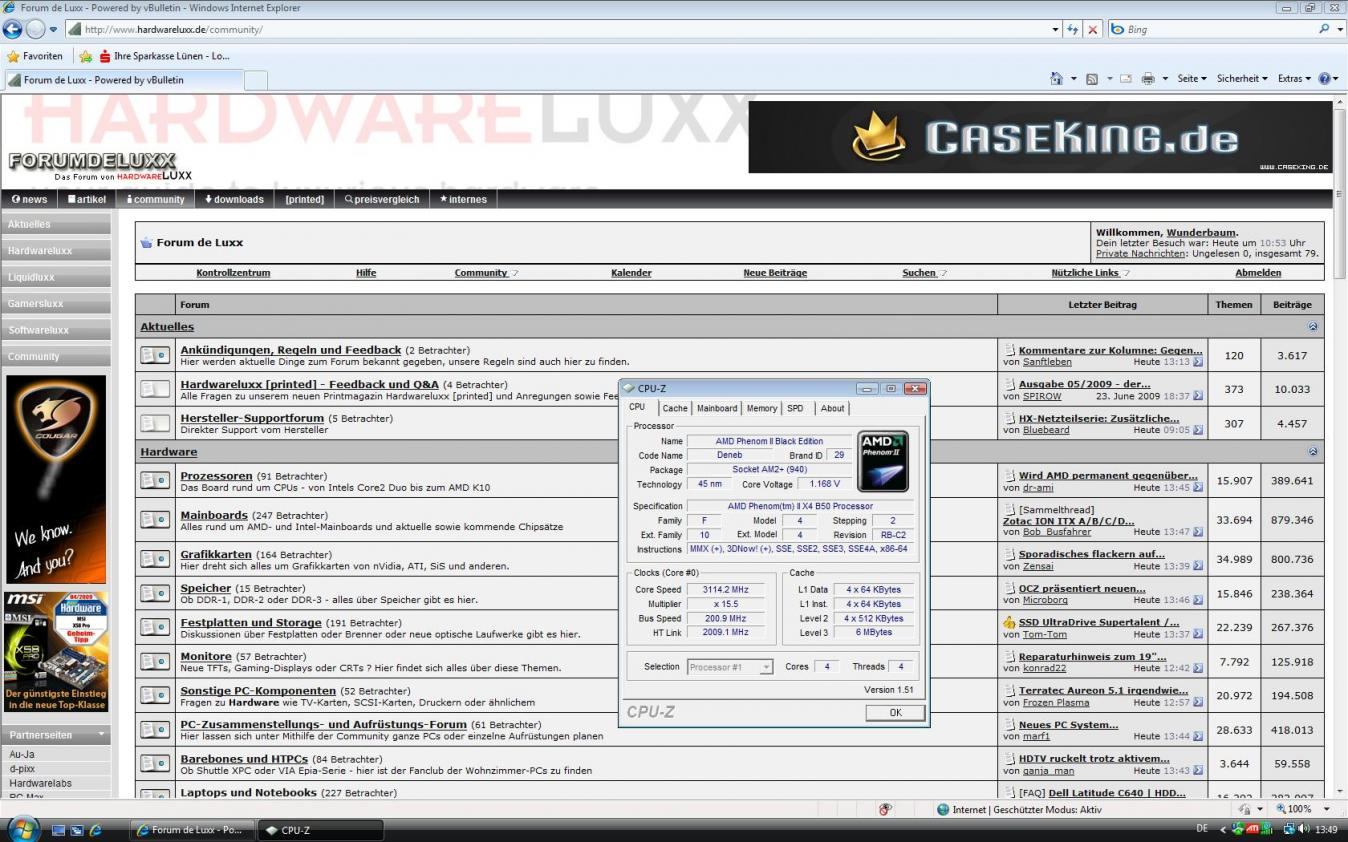Switch to the About tab in CPU-Z
Screen dimensions: 1348x842
[833, 408]
